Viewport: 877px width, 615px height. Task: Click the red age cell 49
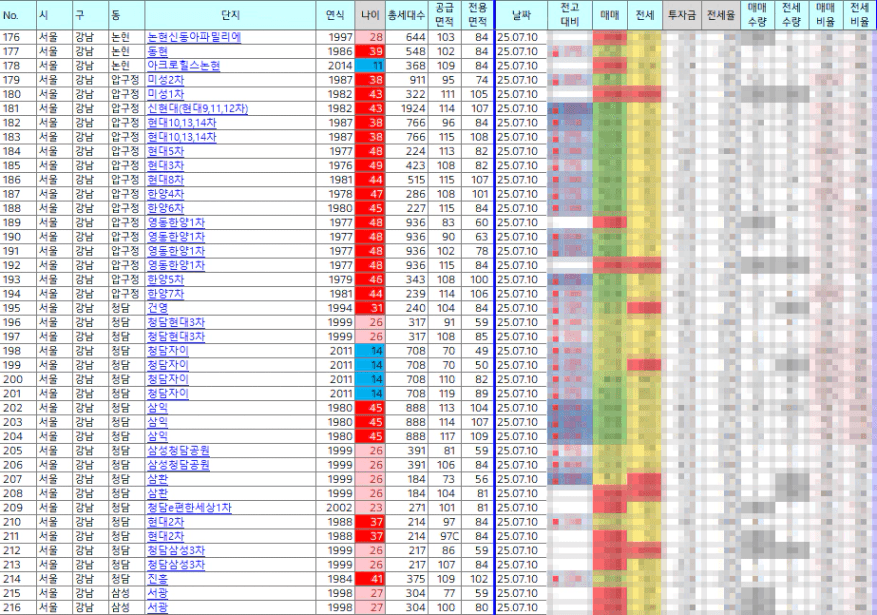tap(370, 165)
